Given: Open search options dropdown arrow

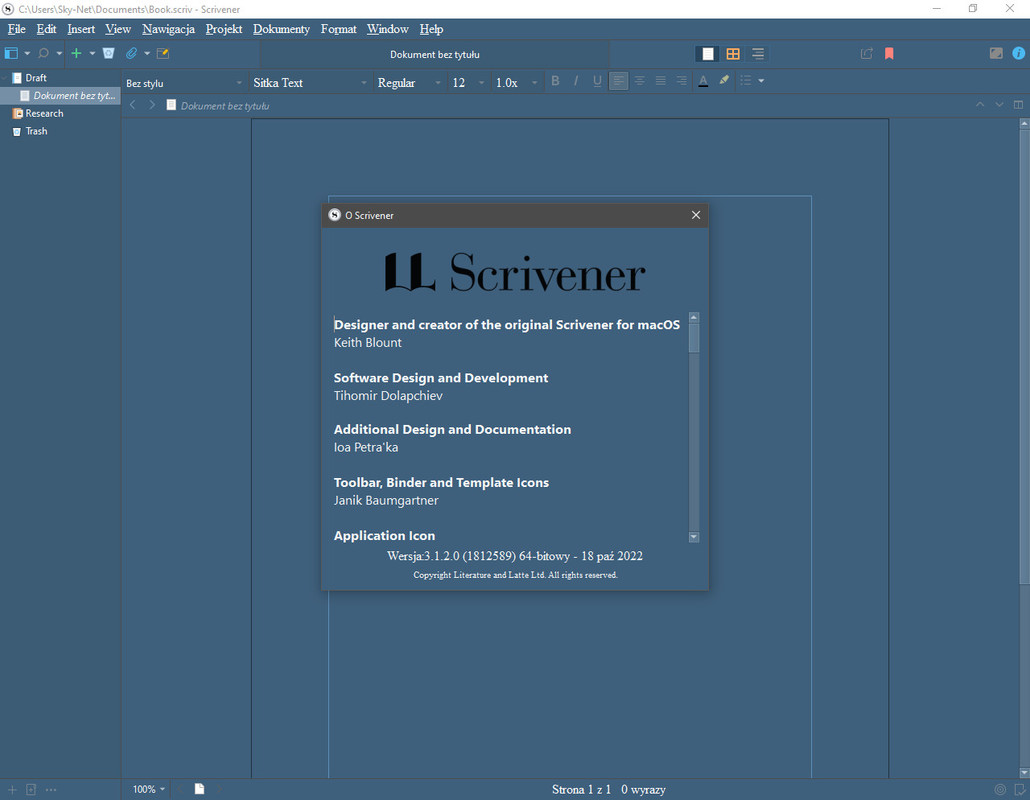Looking at the screenshot, I should (59, 53).
